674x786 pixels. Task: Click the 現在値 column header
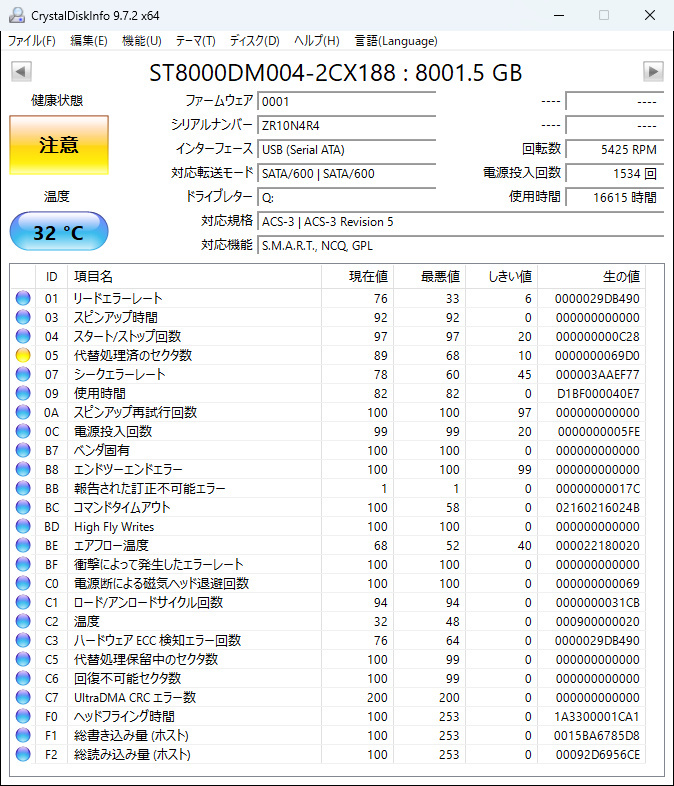point(358,277)
